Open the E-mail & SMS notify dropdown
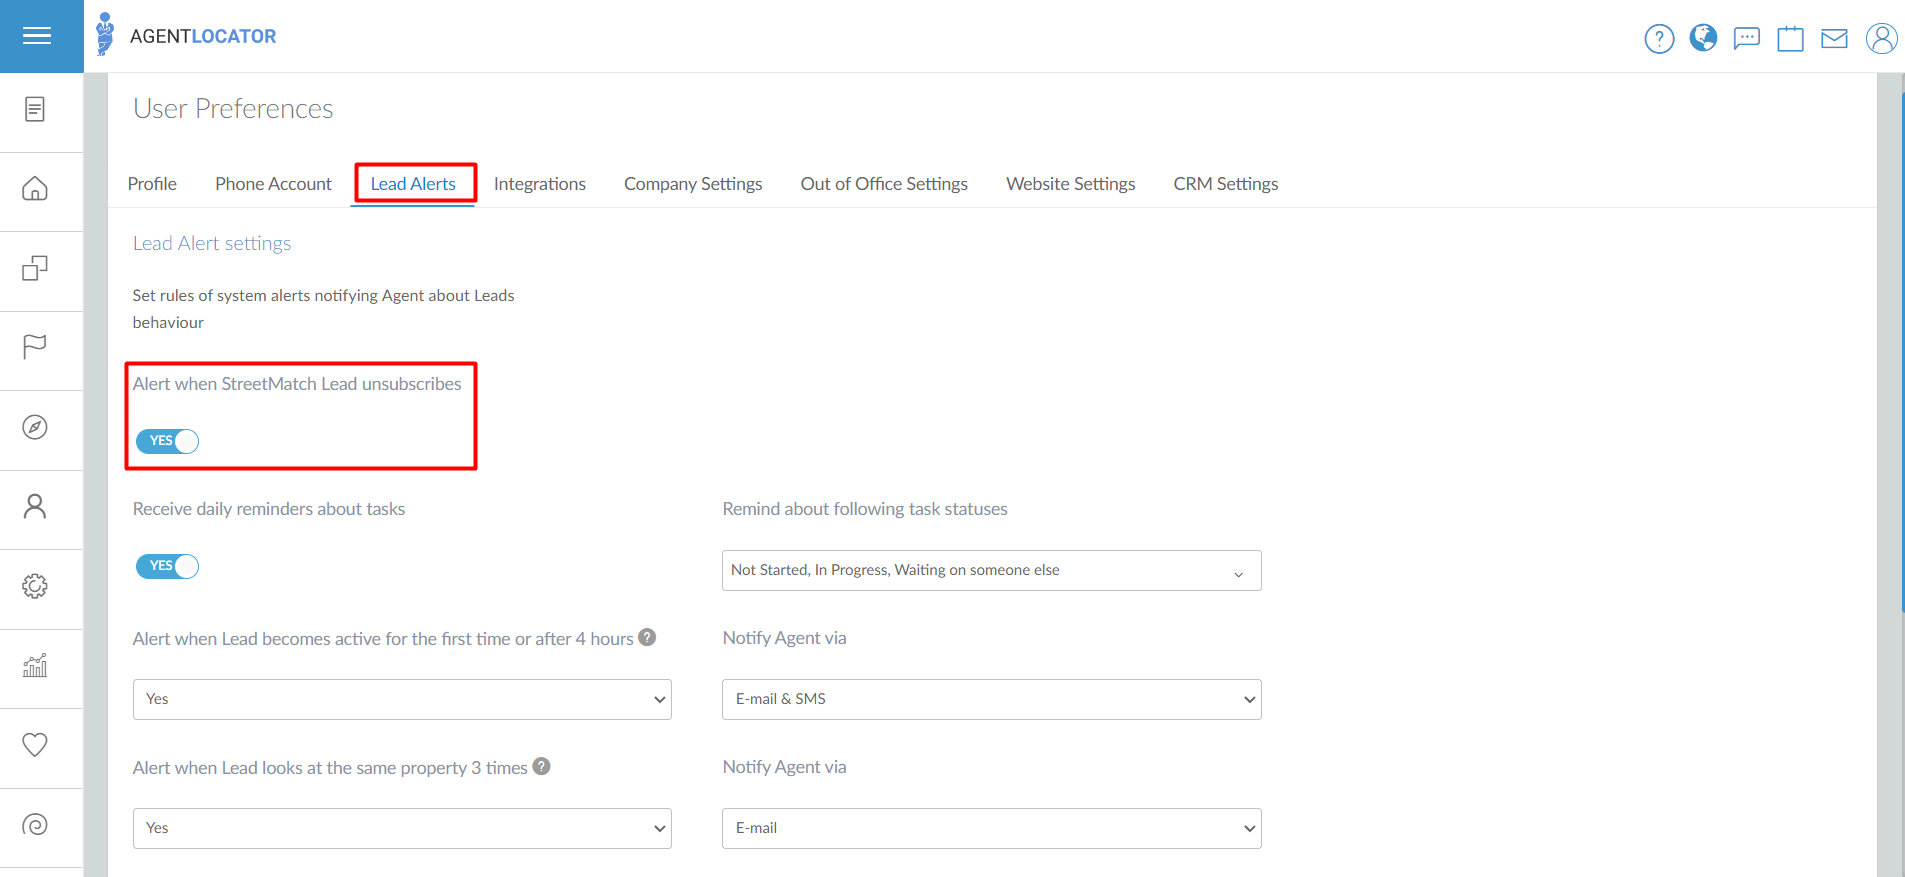The image size is (1905, 877). pyautogui.click(x=991, y=699)
